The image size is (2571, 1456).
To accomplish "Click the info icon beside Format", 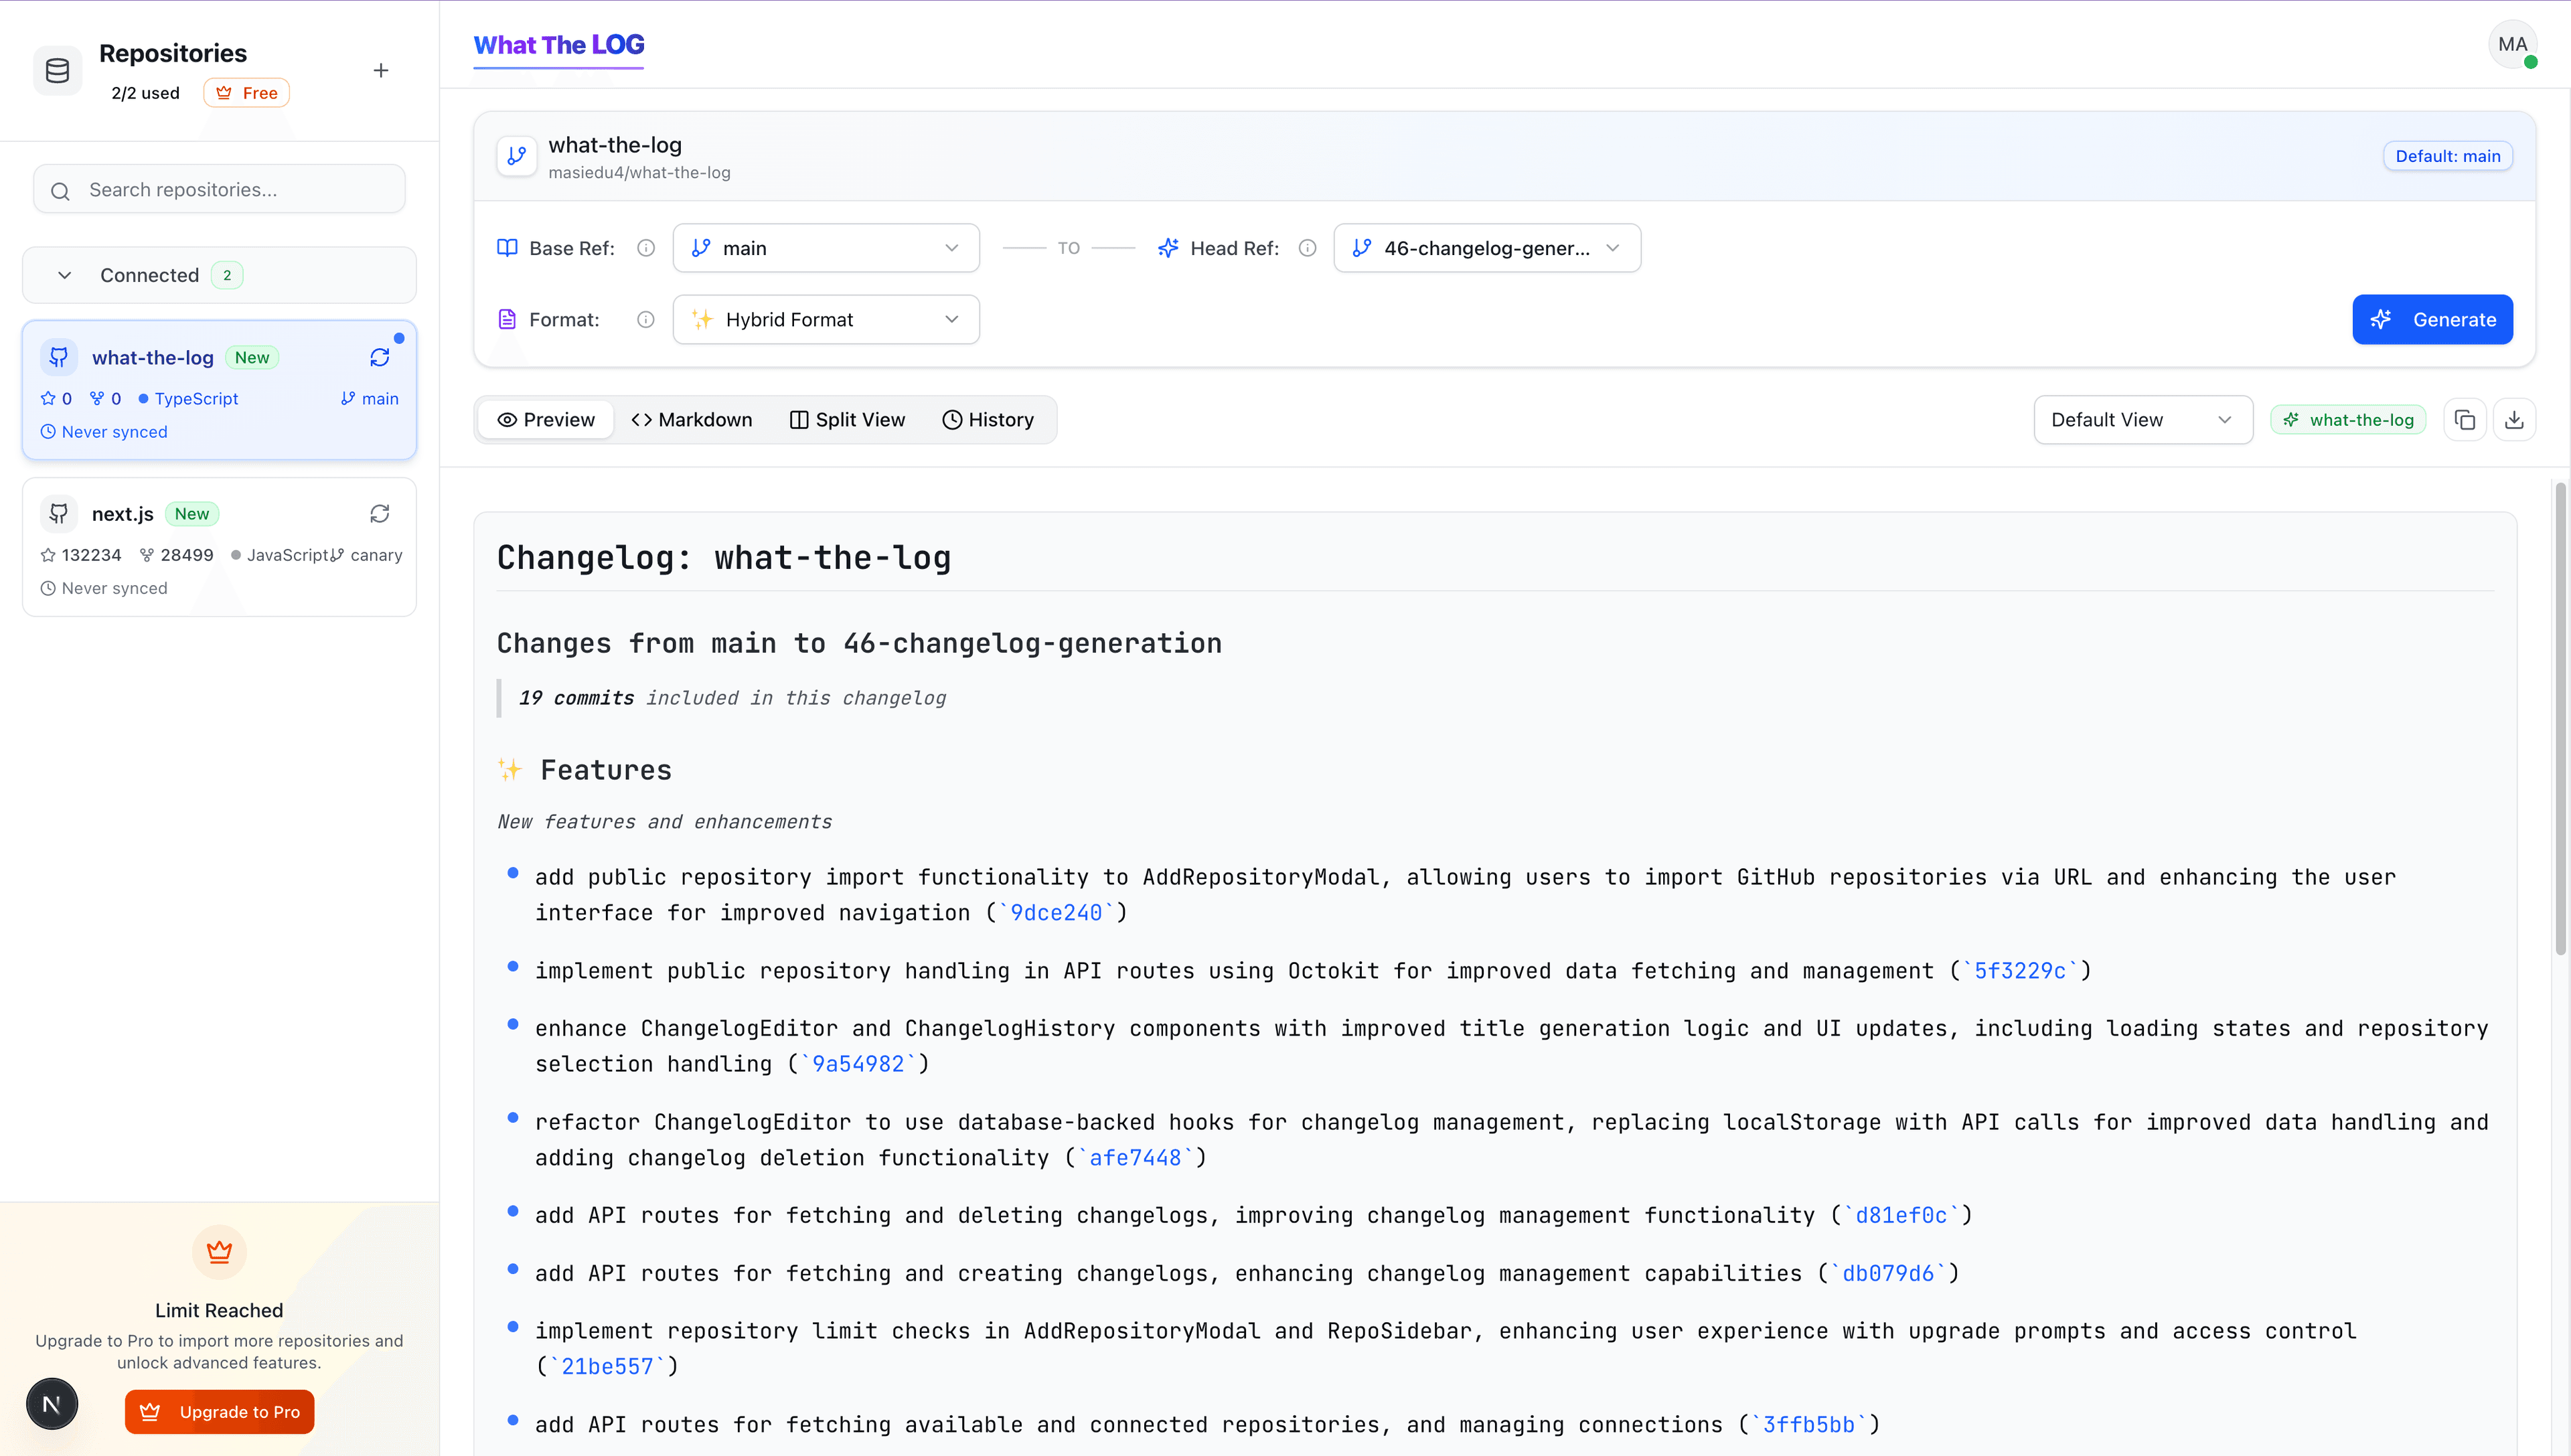I will tap(645, 319).
